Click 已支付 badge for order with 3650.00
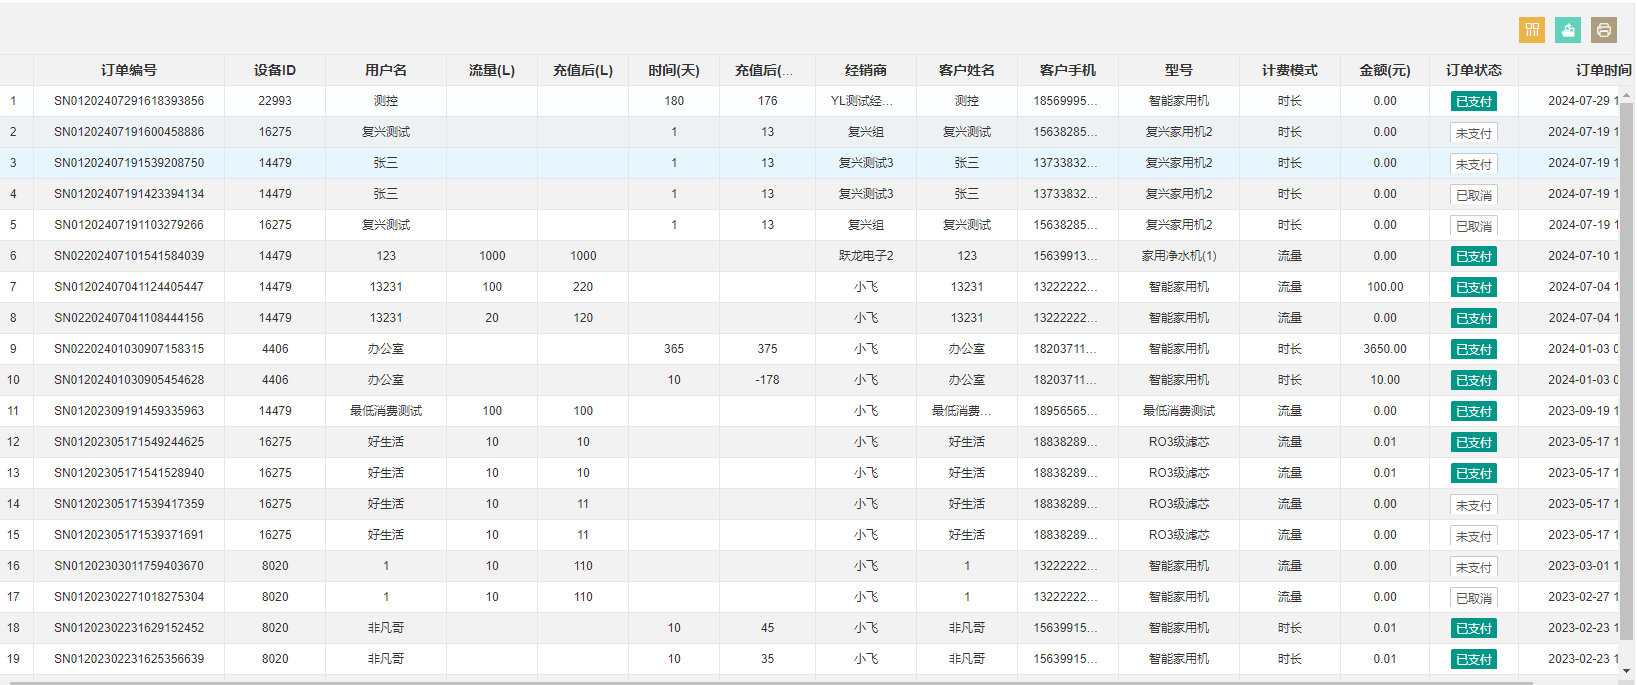The image size is (1637, 685). tap(1474, 349)
